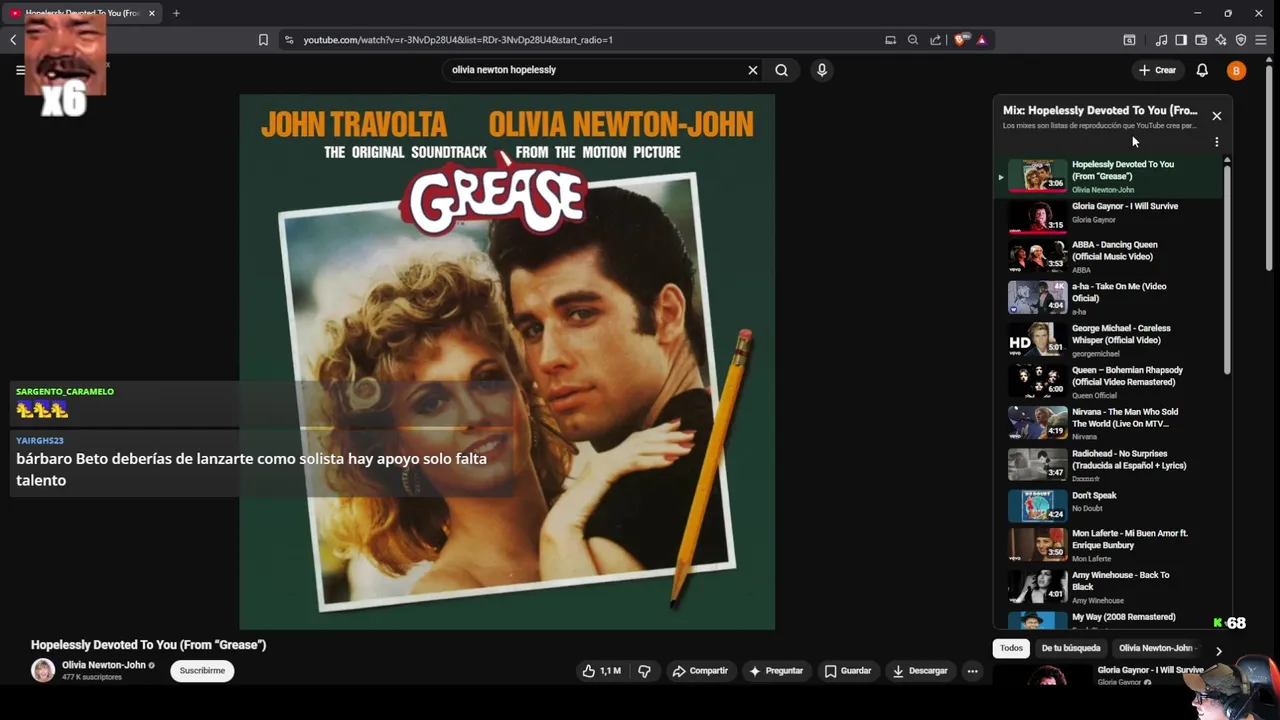This screenshot has width=1280, height=720.
Task: Open the Leo AI sparkle icon
Action: point(1221,40)
